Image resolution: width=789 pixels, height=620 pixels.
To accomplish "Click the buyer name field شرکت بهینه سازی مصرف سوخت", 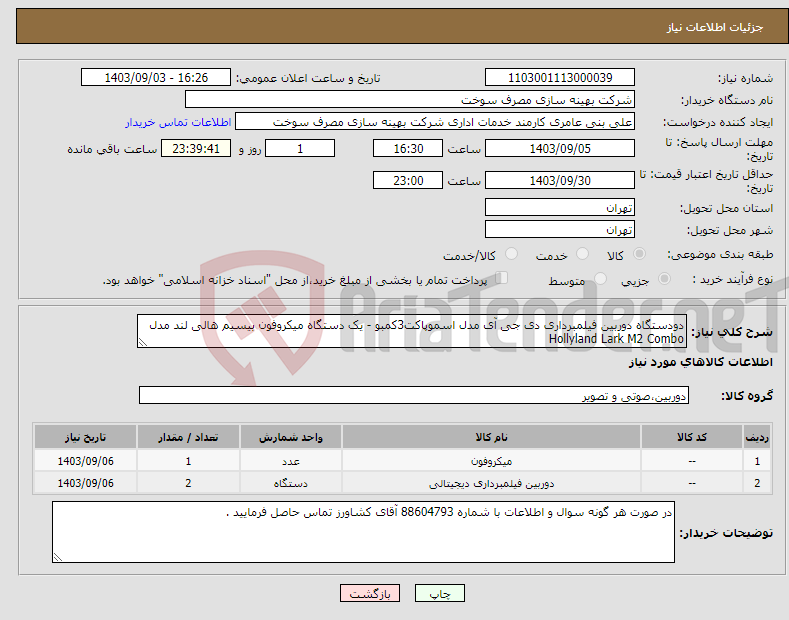I will tap(410, 100).
